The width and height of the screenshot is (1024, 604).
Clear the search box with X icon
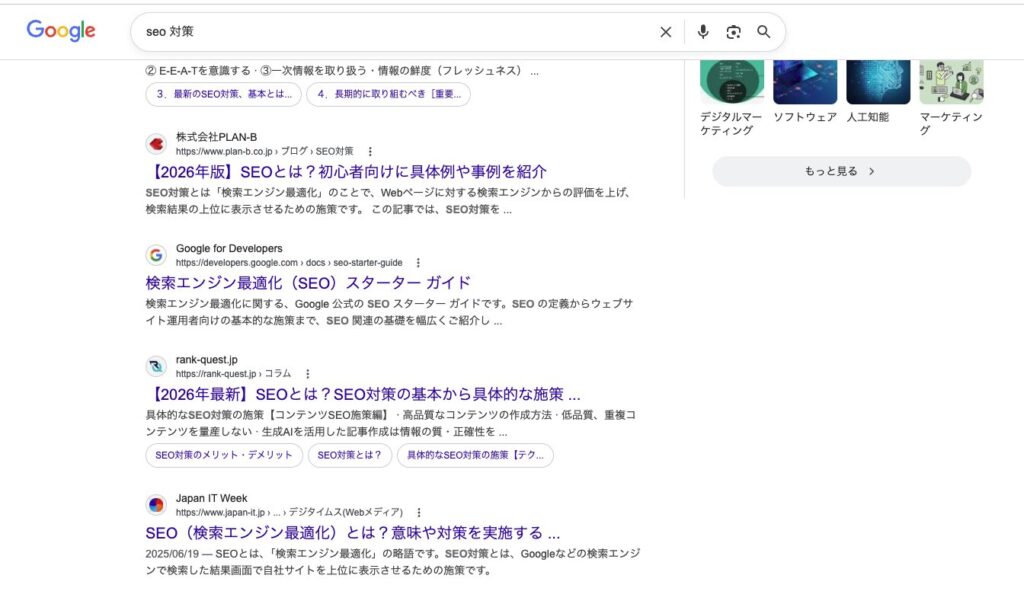(666, 32)
